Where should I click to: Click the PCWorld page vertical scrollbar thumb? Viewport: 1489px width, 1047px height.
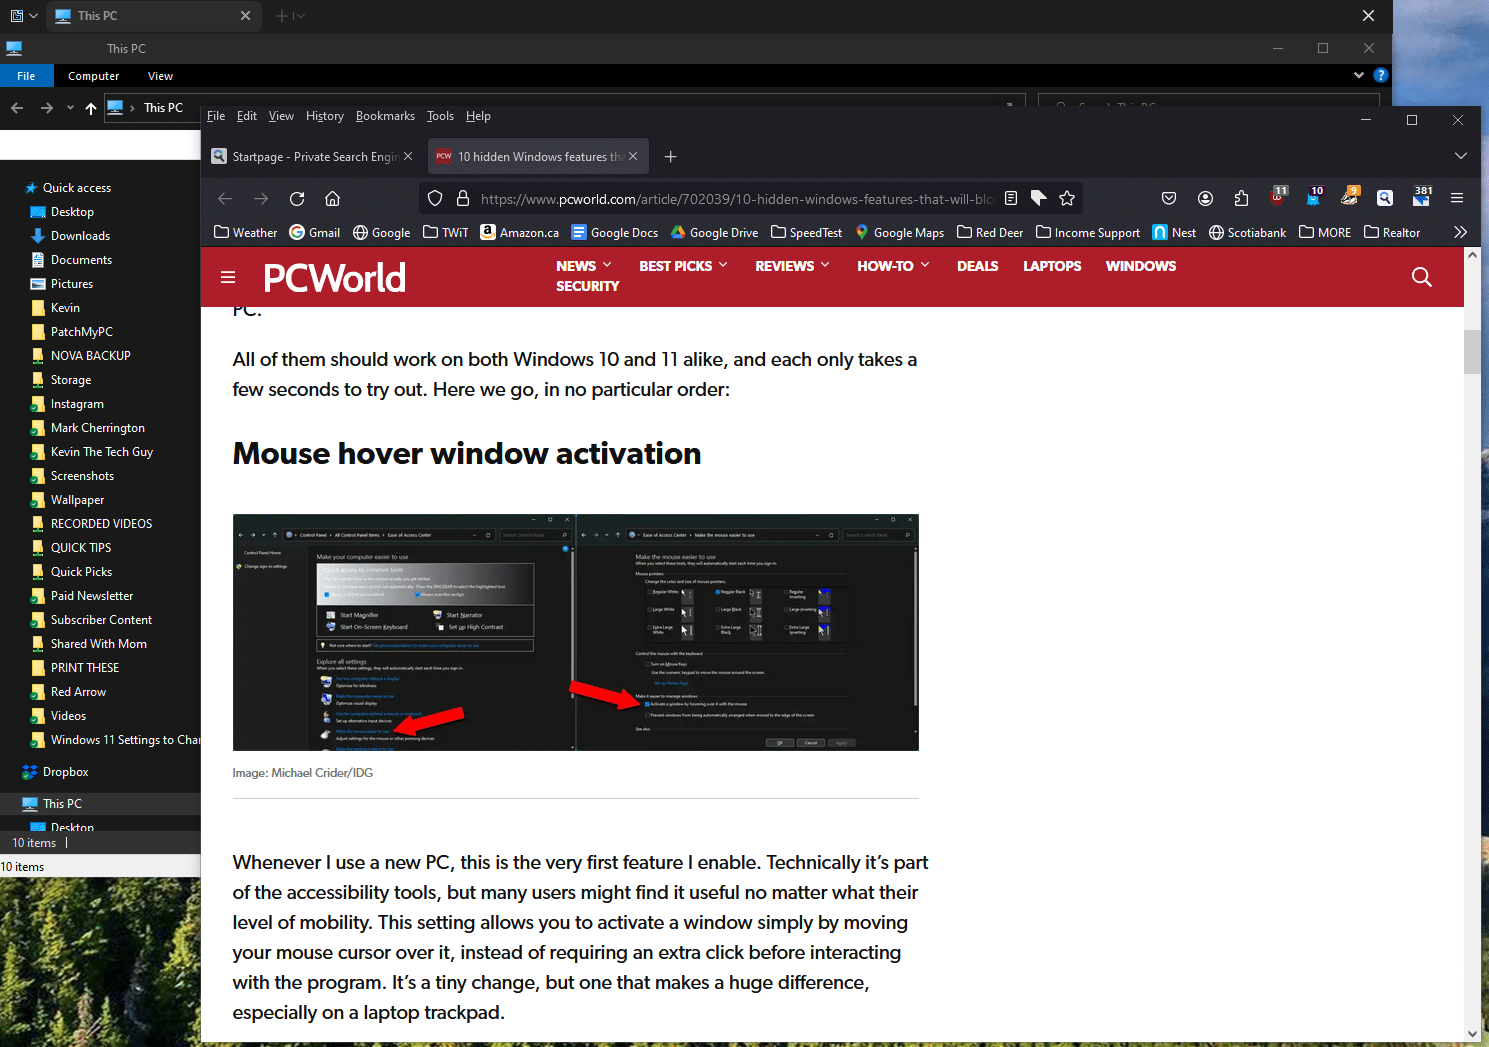1472,351
